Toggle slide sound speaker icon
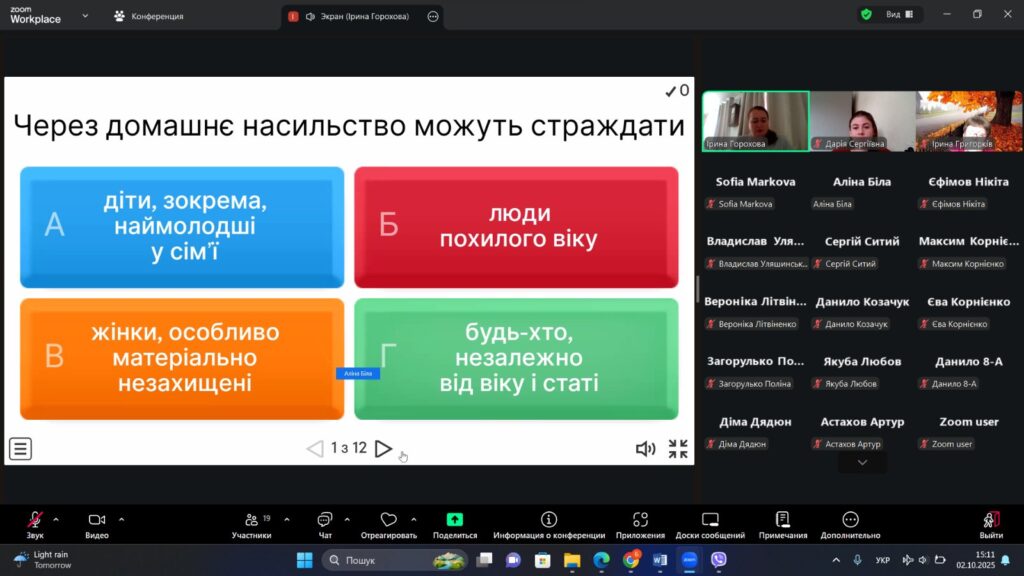Viewport: 1024px width, 576px height. pyautogui.click(x=646, y=449)
